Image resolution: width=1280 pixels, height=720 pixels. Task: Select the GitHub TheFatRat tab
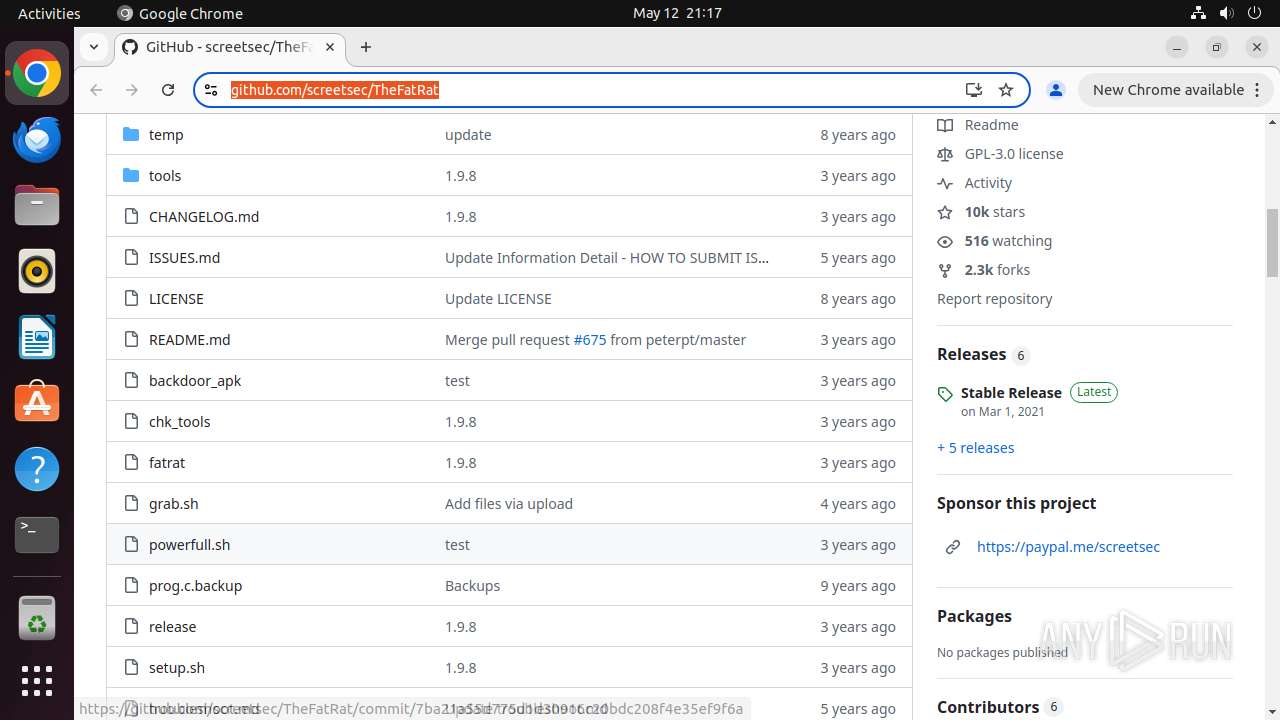click(228, 47)
